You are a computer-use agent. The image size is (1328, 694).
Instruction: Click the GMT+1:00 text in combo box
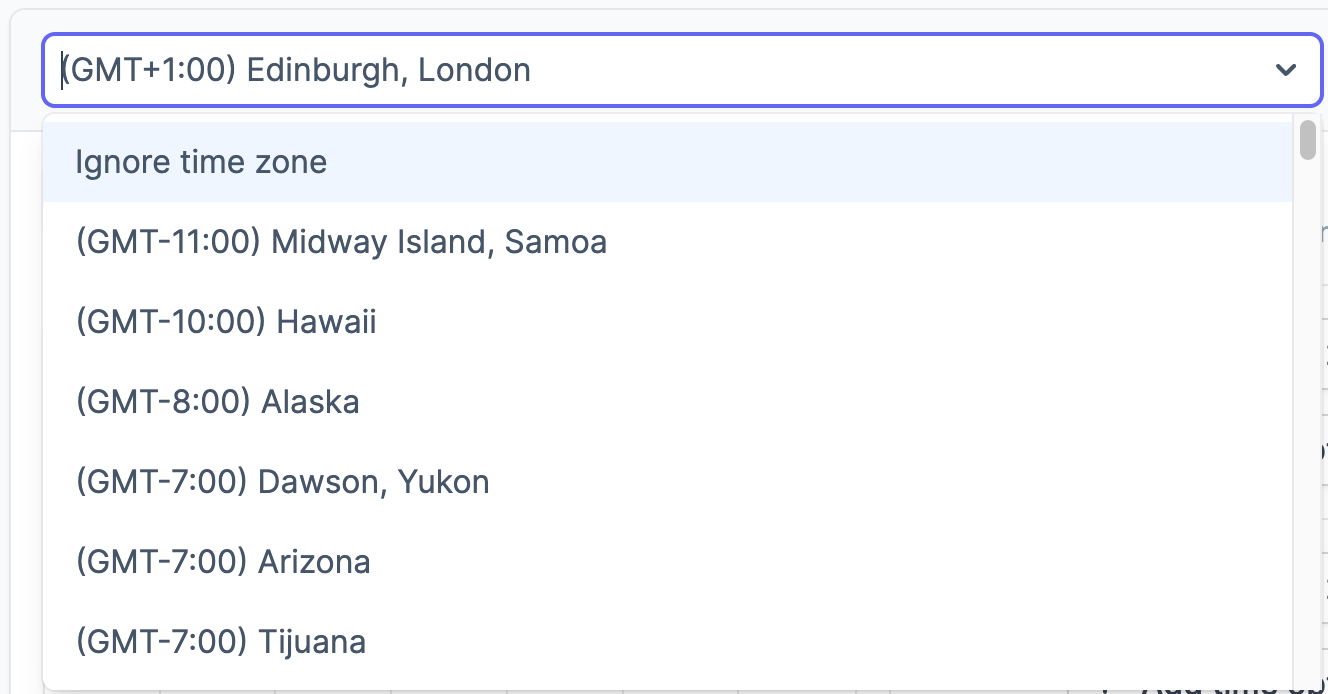point(150,70)
